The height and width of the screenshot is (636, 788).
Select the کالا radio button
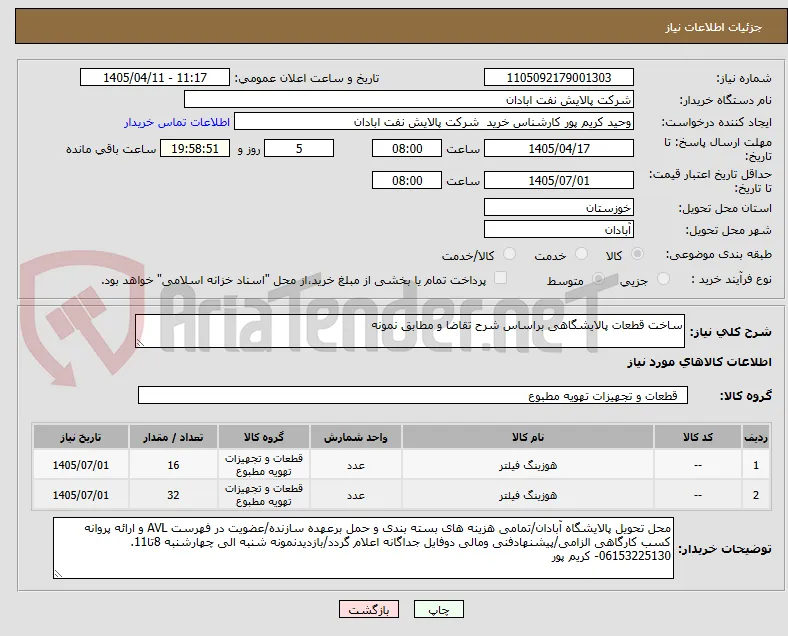pyautogui.click(x=637, y=254)
